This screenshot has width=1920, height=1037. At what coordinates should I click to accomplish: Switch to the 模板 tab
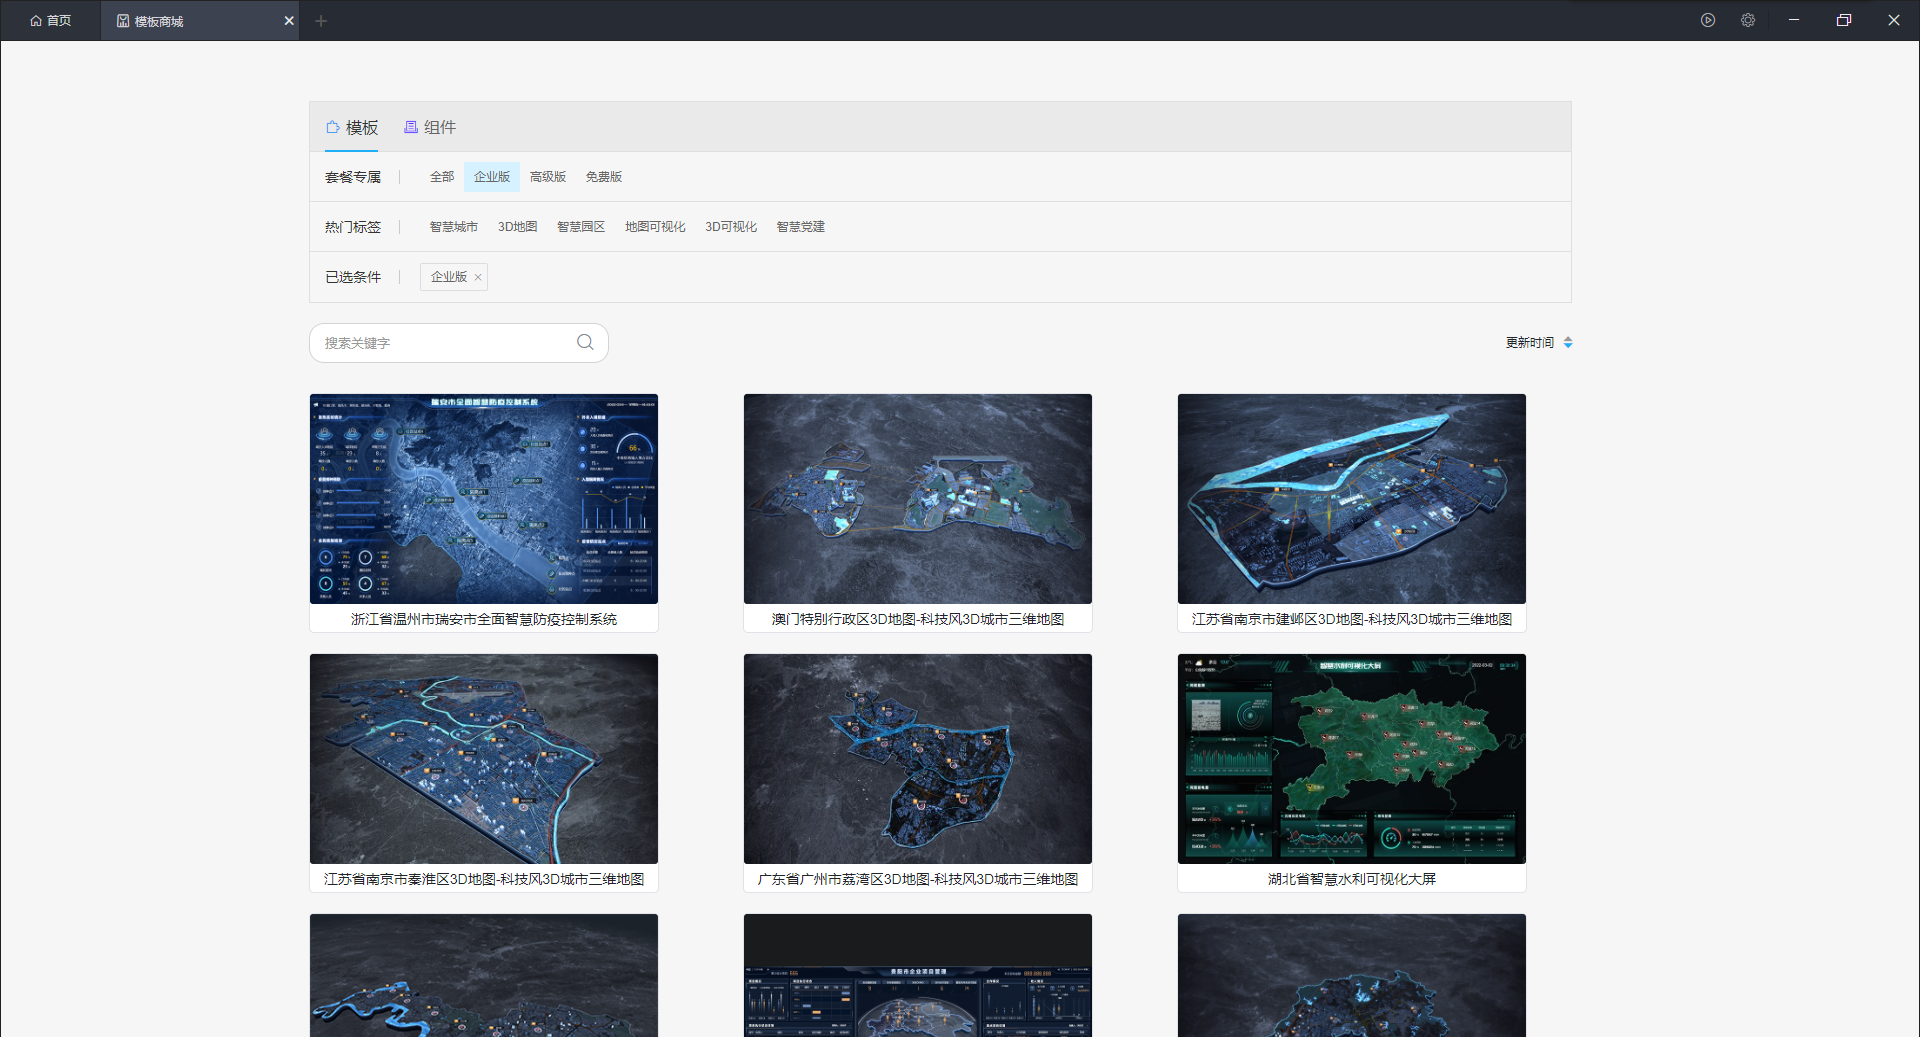pos(352,127)
